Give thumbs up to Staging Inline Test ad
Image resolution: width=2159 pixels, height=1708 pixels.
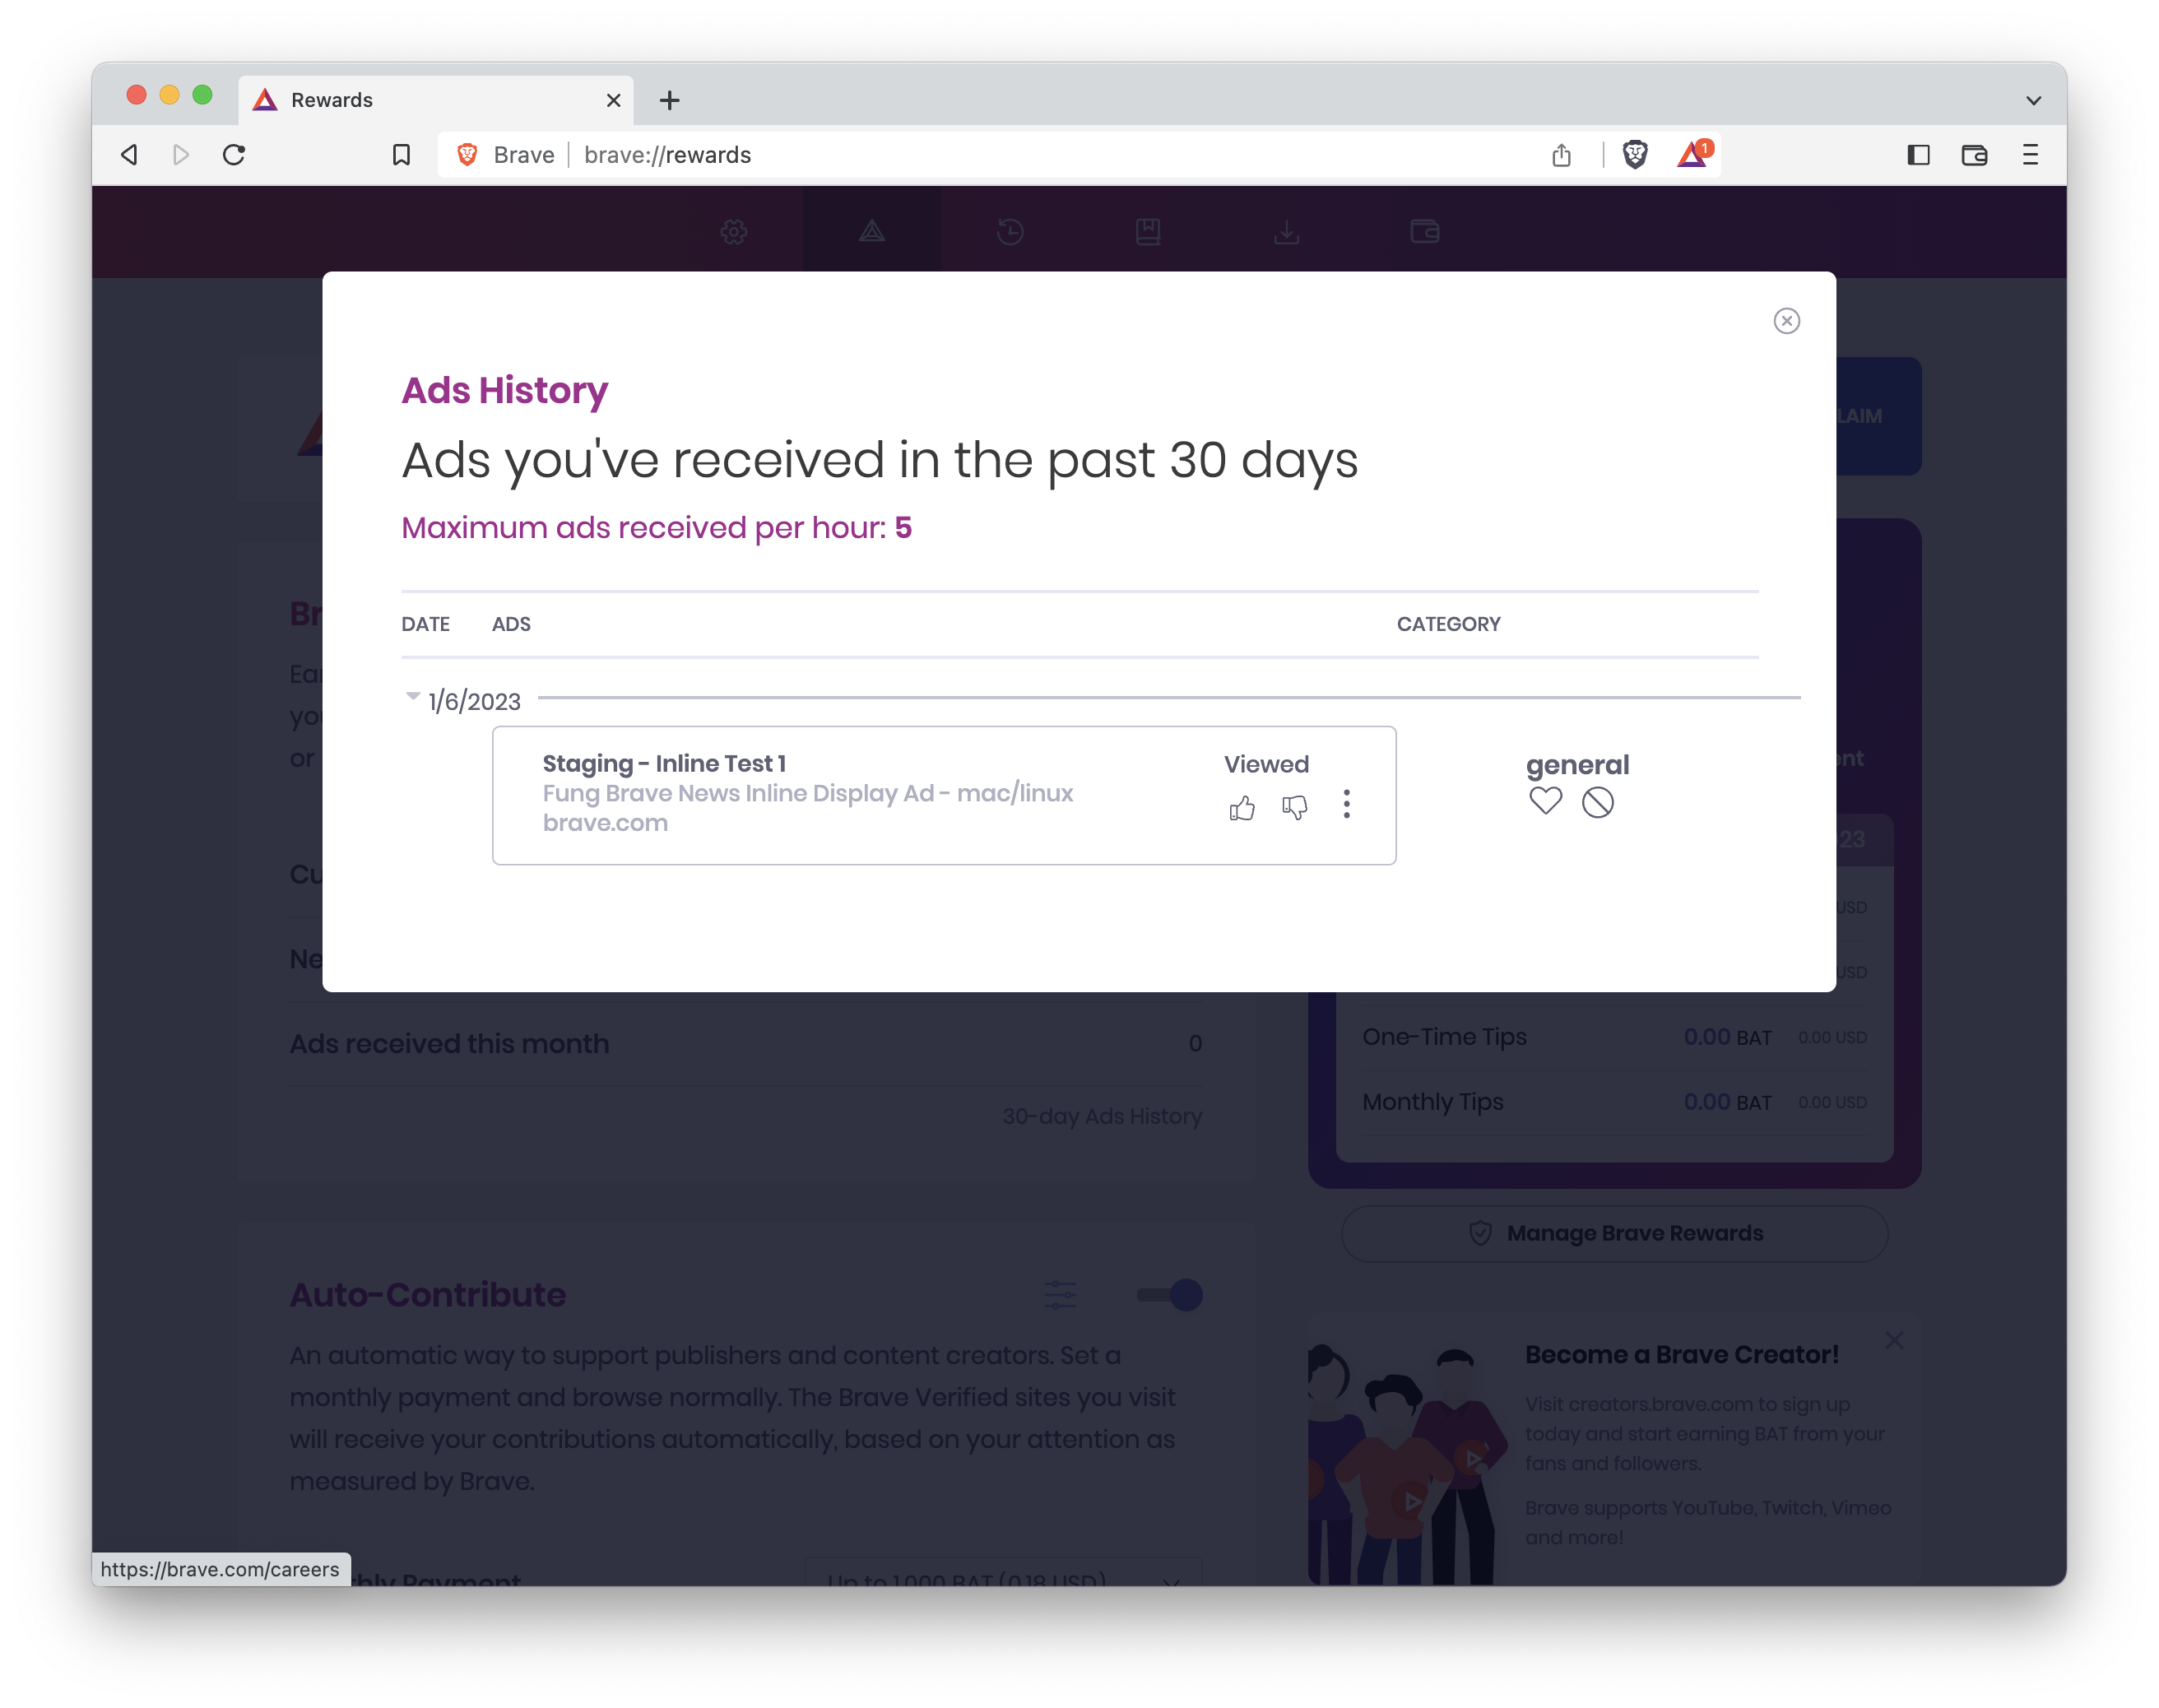pyautogui.click(x=1241, y=807)
